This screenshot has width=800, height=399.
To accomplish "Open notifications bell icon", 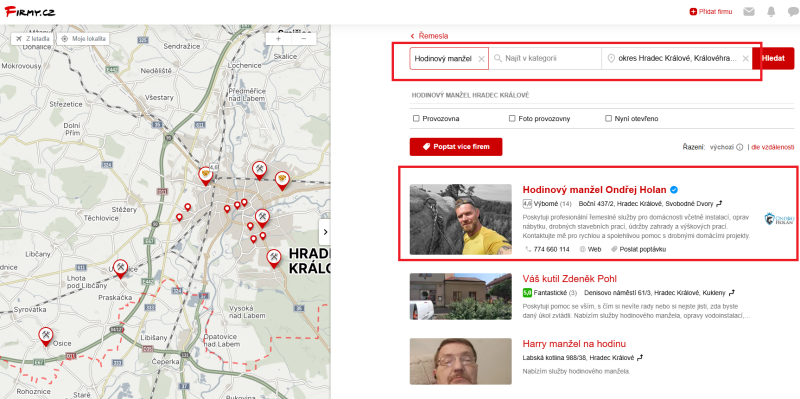I will pos(771,12).
